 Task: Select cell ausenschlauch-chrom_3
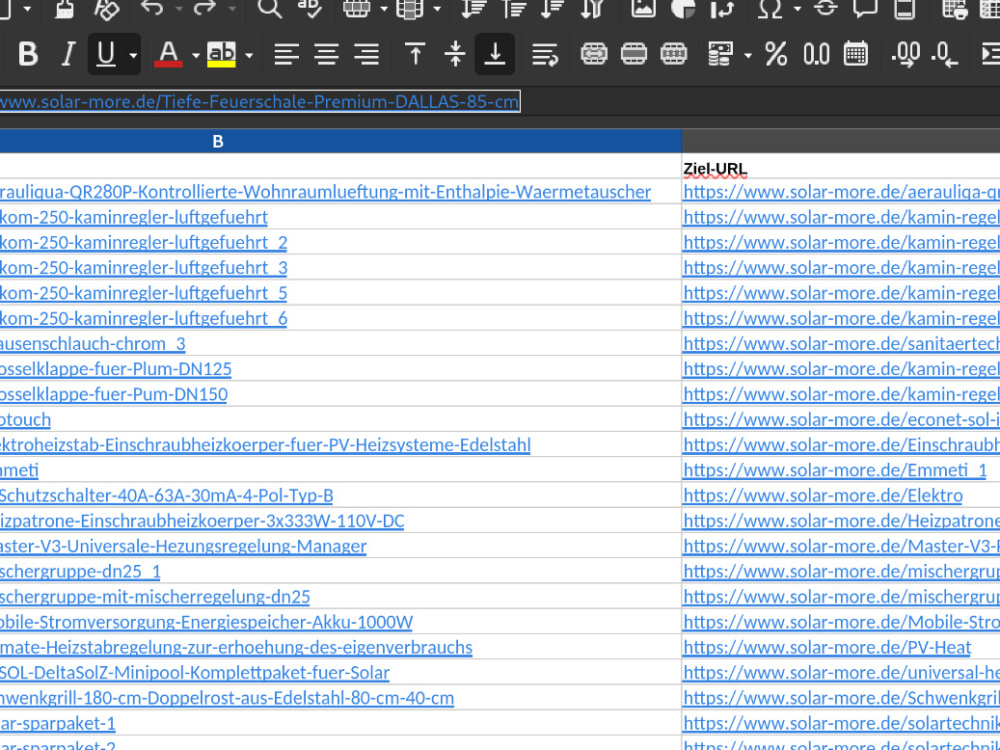(x=341, y=344)
